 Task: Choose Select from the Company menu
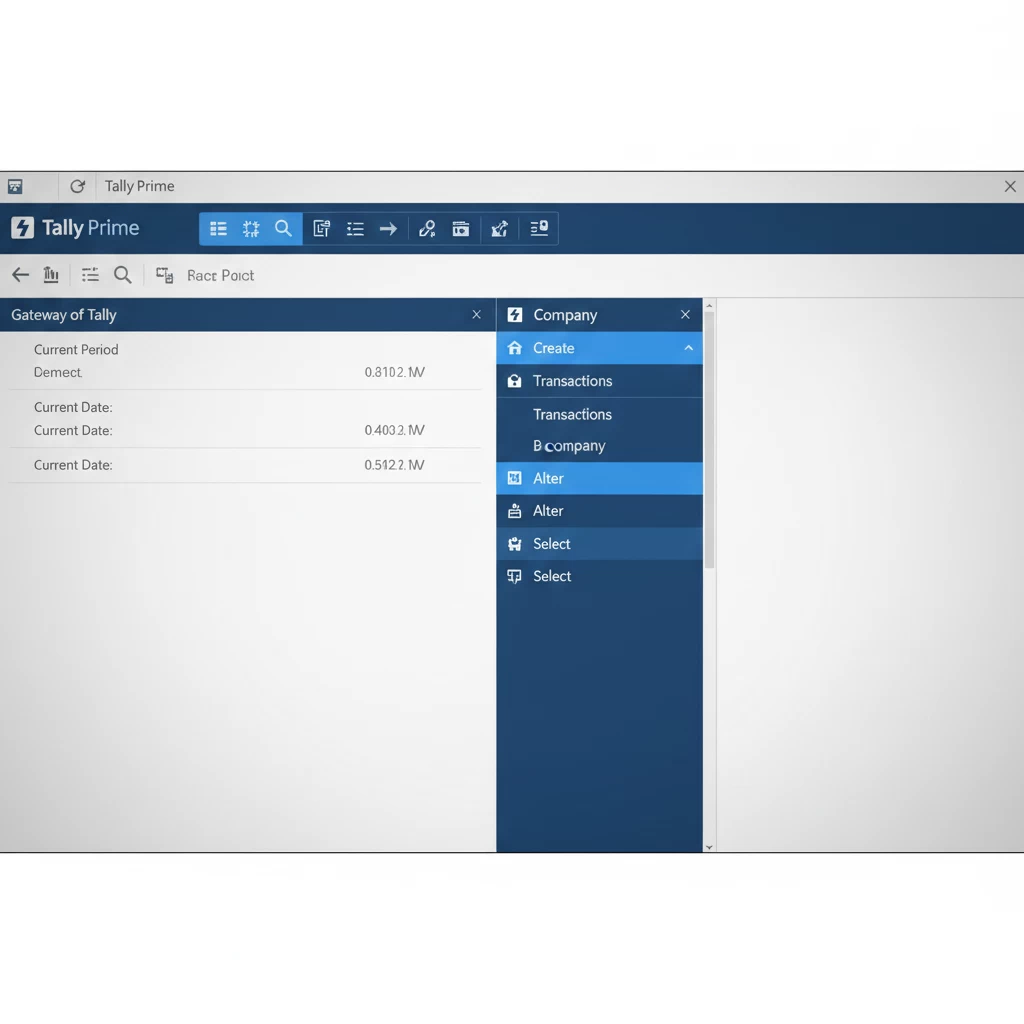pos(551,543)
